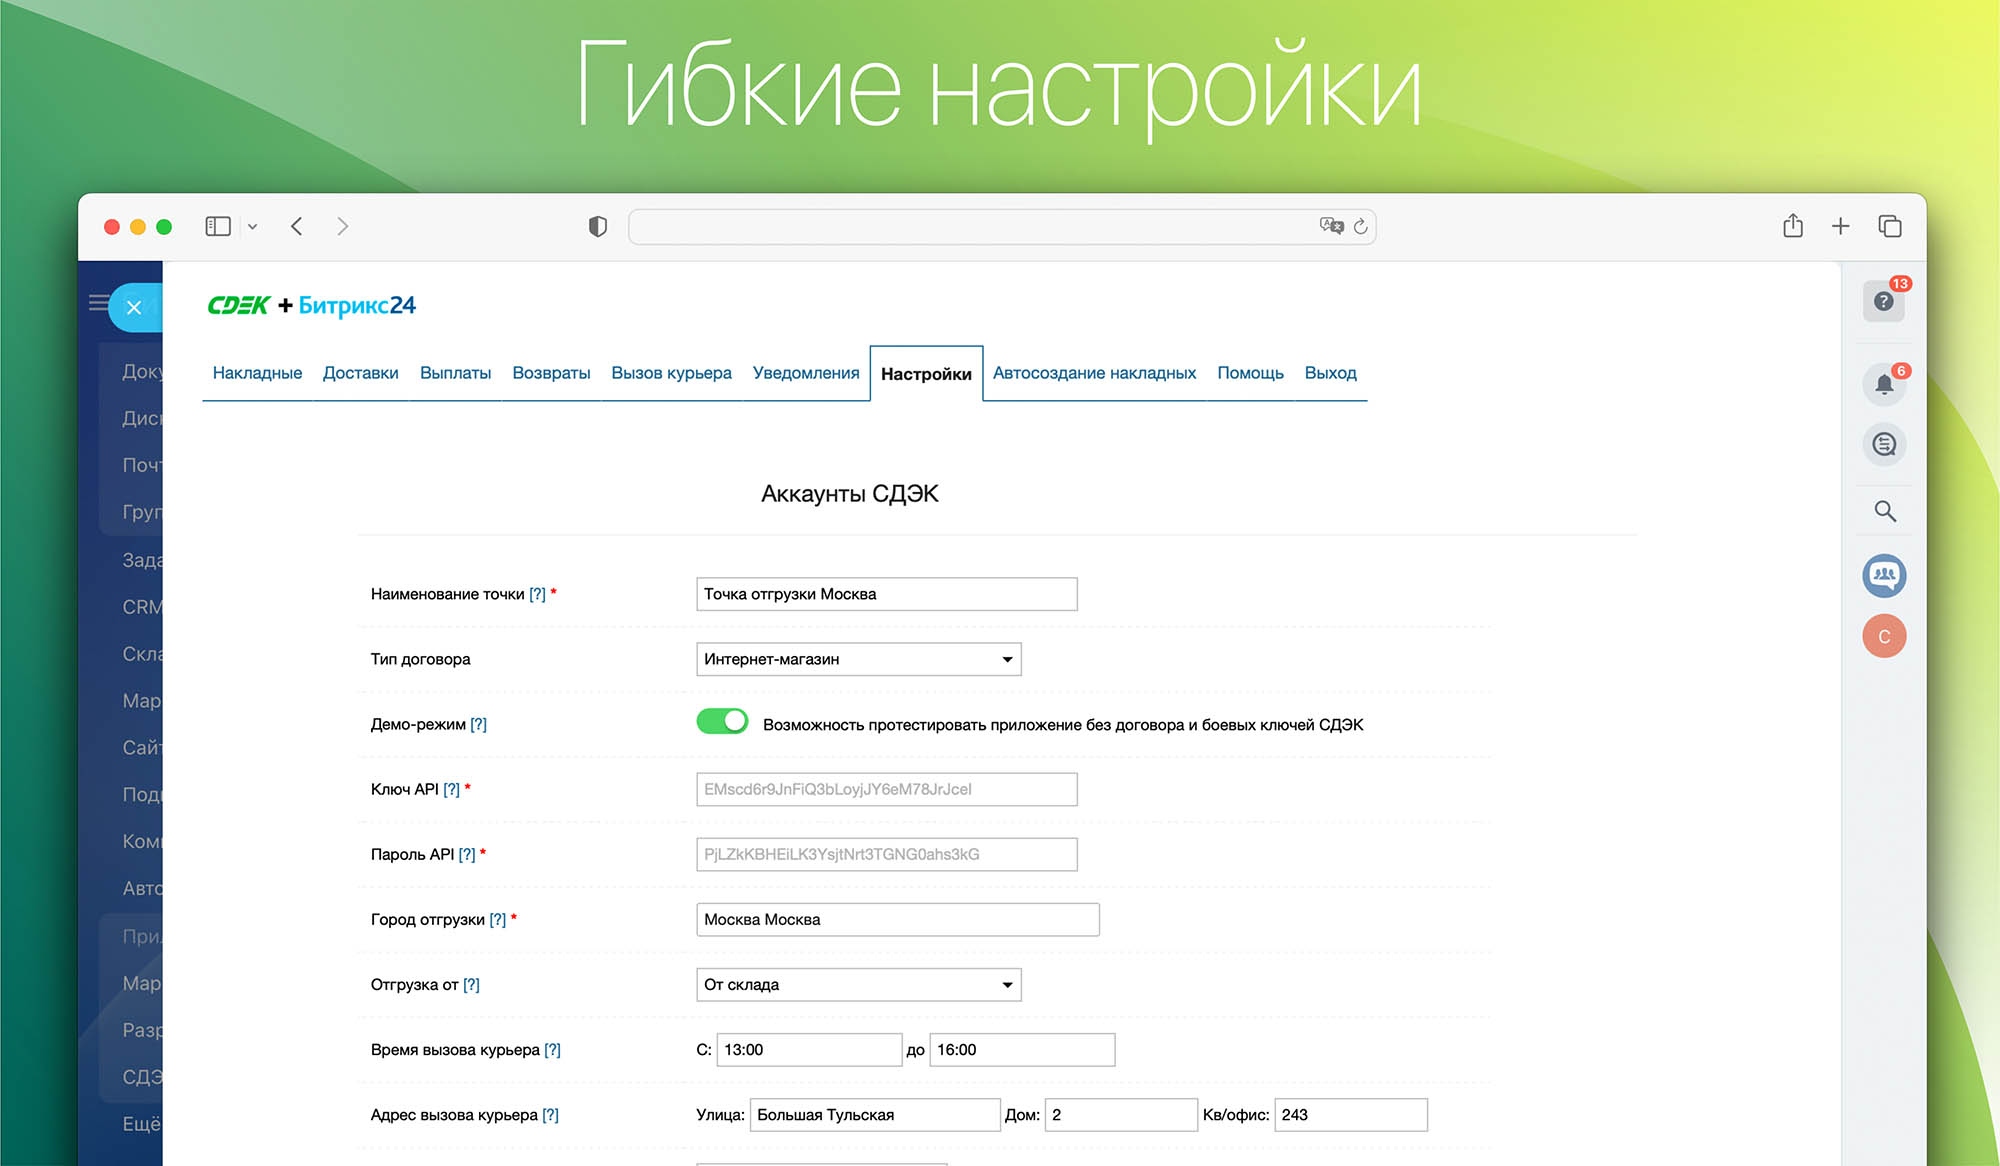Open the Тип договора dropdown
Image resolution: width=2000 pixels, height=1166 pixels.
point(858,659)
